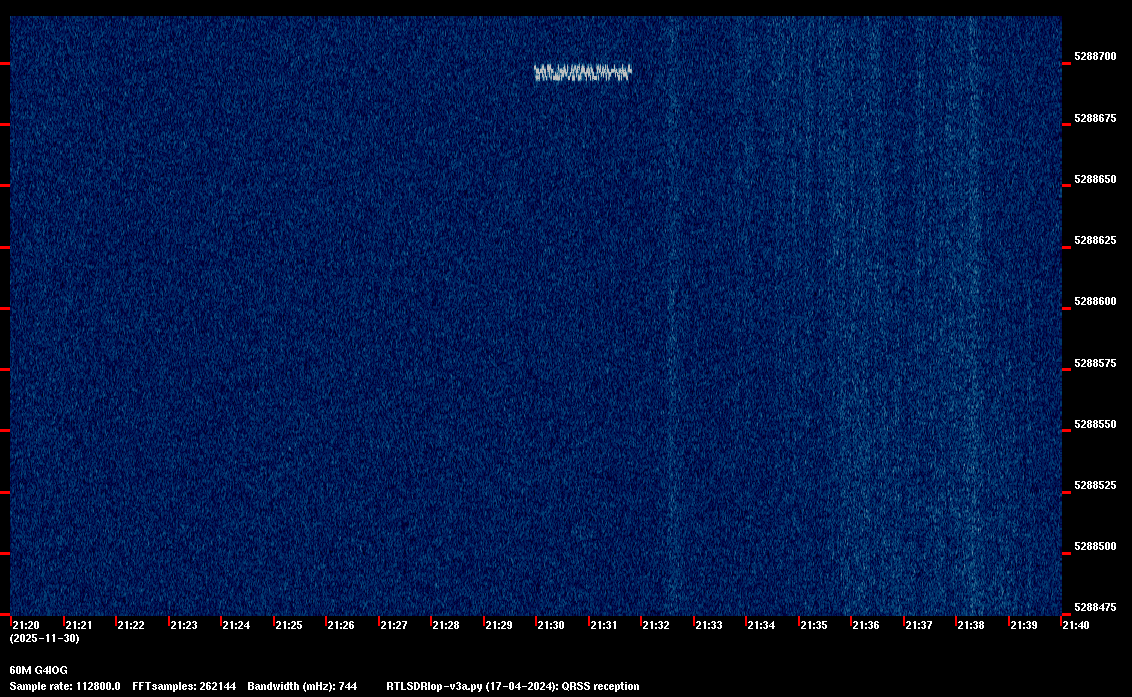This screenshot has width=1132, height=697.
Task: Click the 21:35 time axis label
Action: coord(814,625)
